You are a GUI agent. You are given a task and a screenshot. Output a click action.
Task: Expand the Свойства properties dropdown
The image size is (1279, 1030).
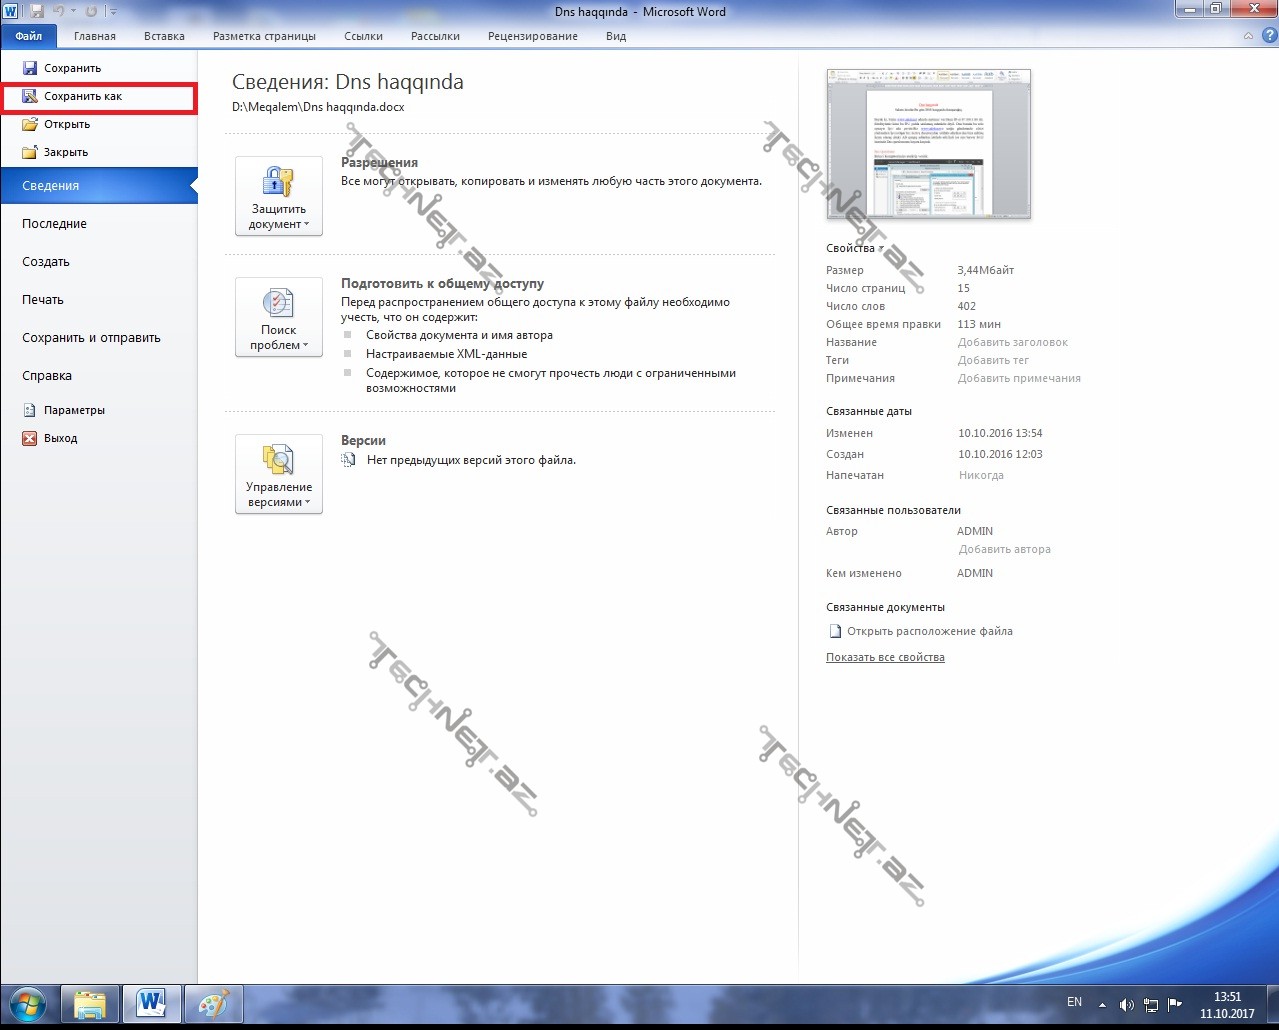pos(854,248)
